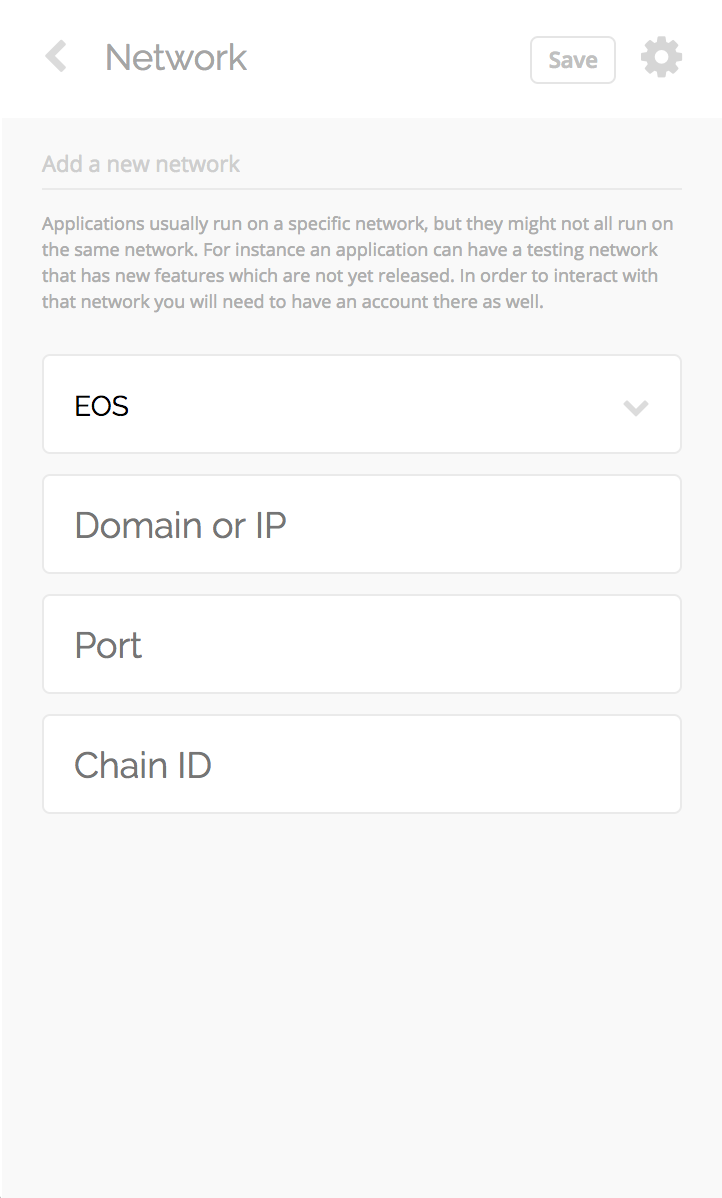Return to previous screen with back chevron
Screen dimensions: 722x1198
(56, 57)
